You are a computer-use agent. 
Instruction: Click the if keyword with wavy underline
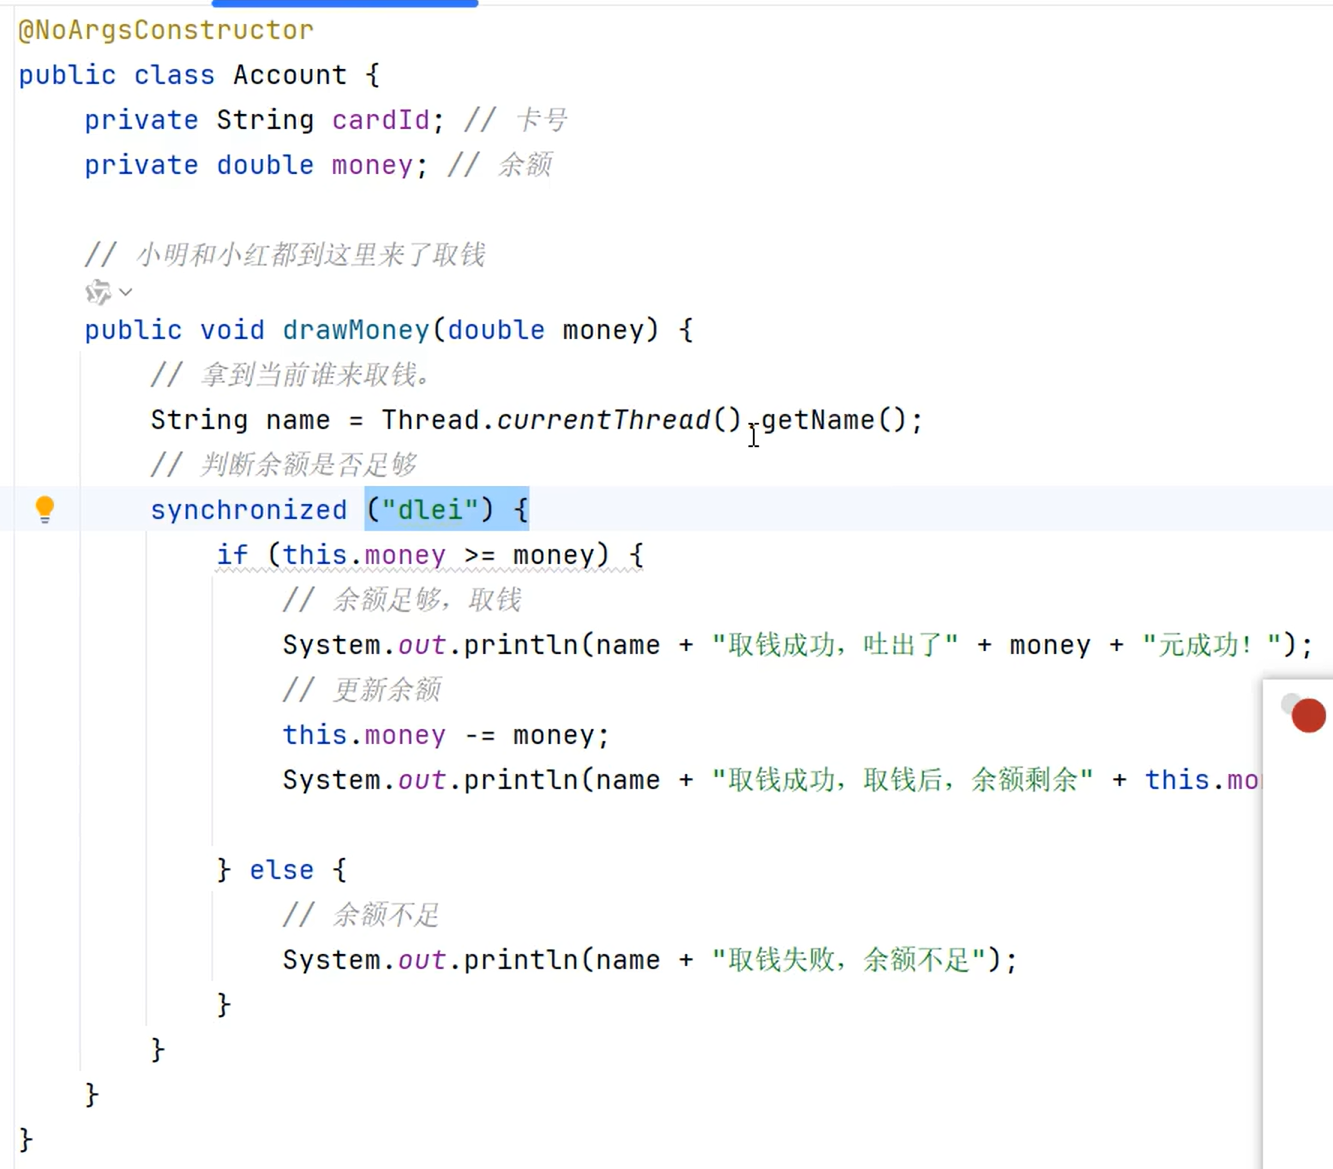point(232,555)
